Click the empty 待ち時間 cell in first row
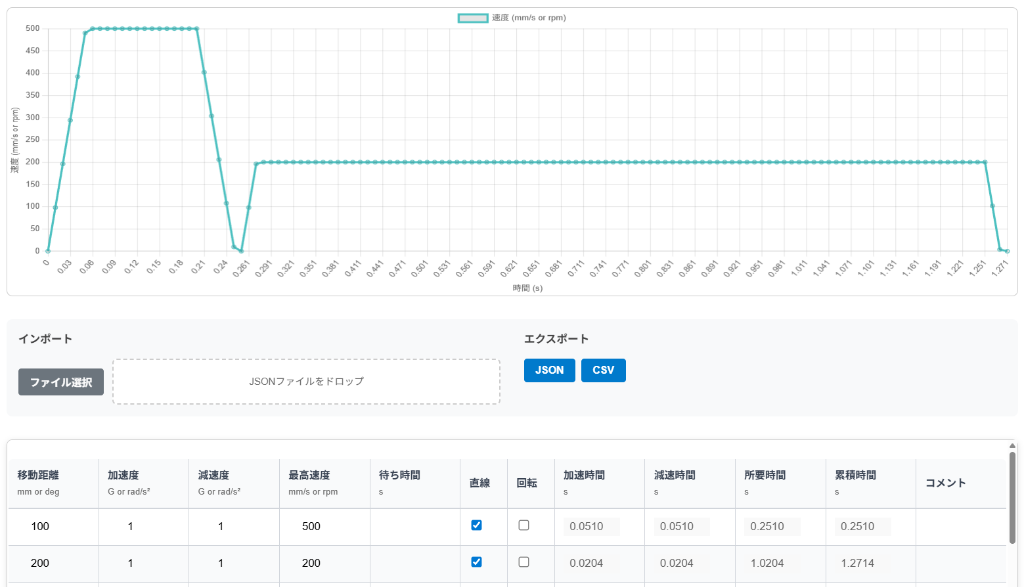 point(414,526)
